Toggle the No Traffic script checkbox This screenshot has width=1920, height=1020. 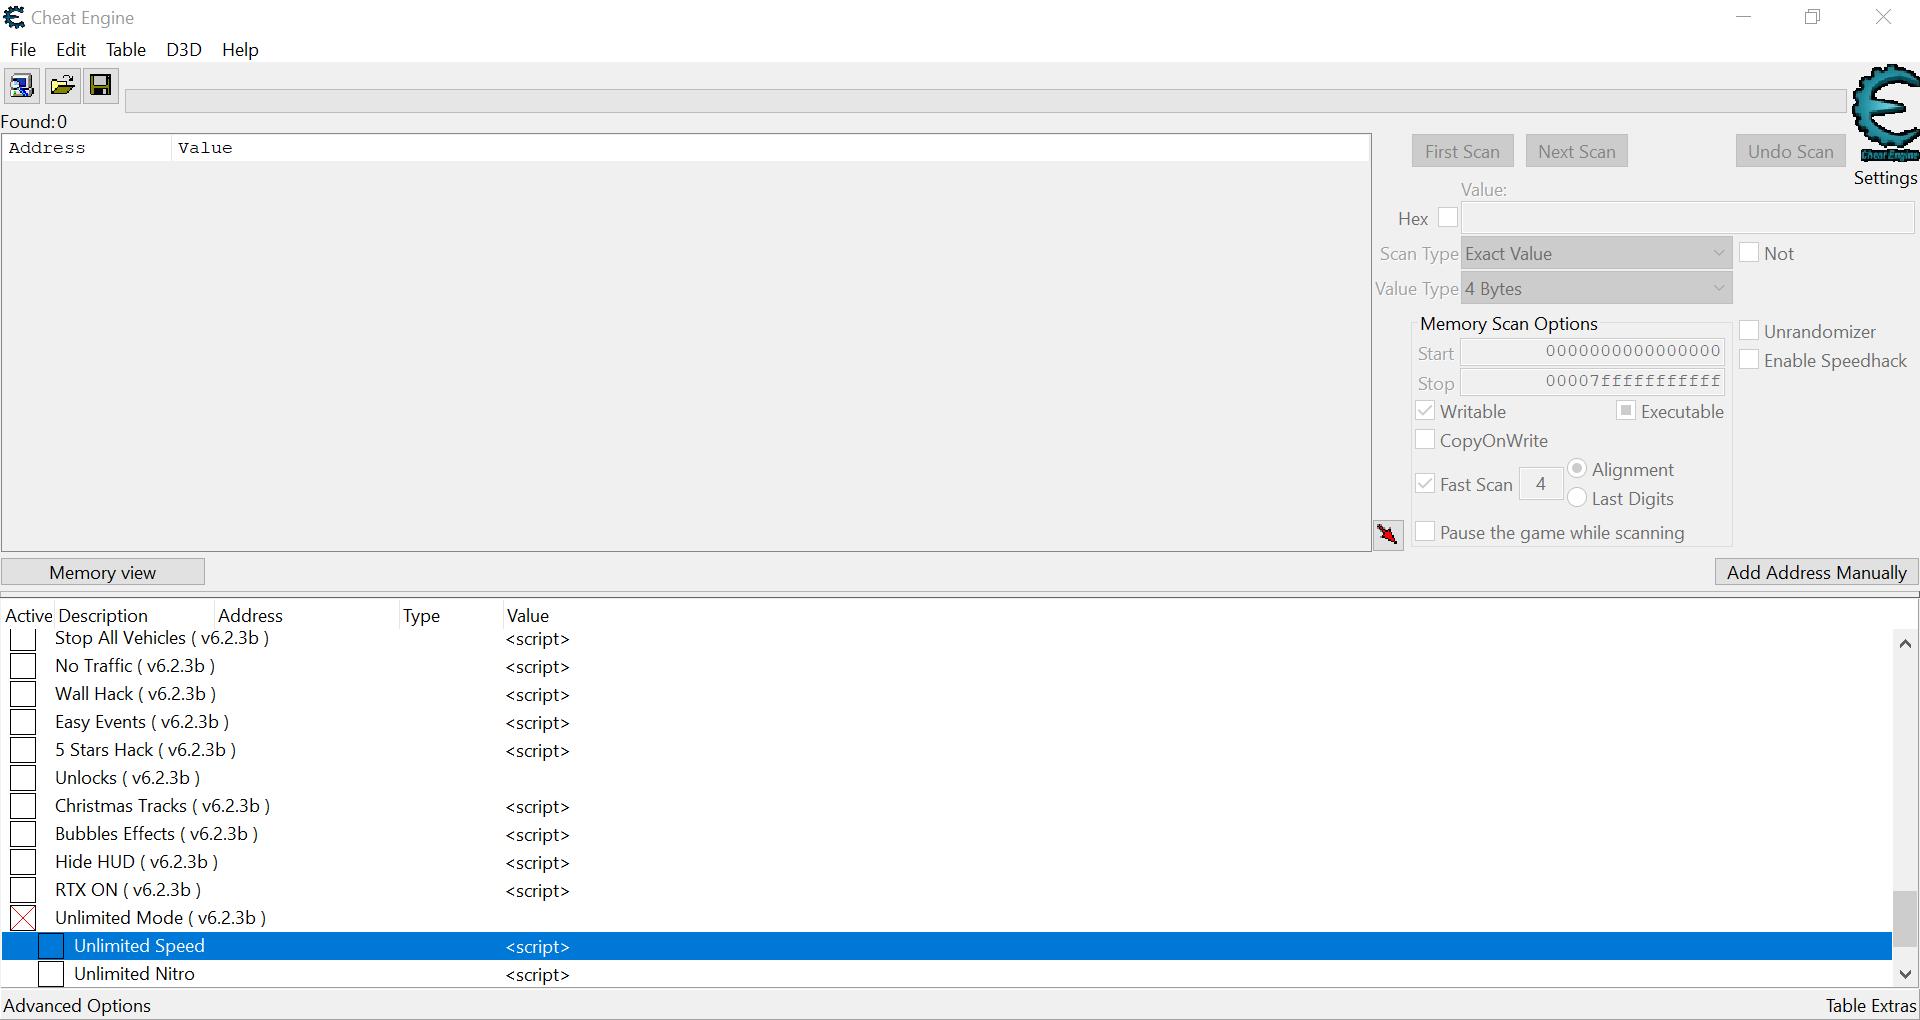(x=23, y=666)
